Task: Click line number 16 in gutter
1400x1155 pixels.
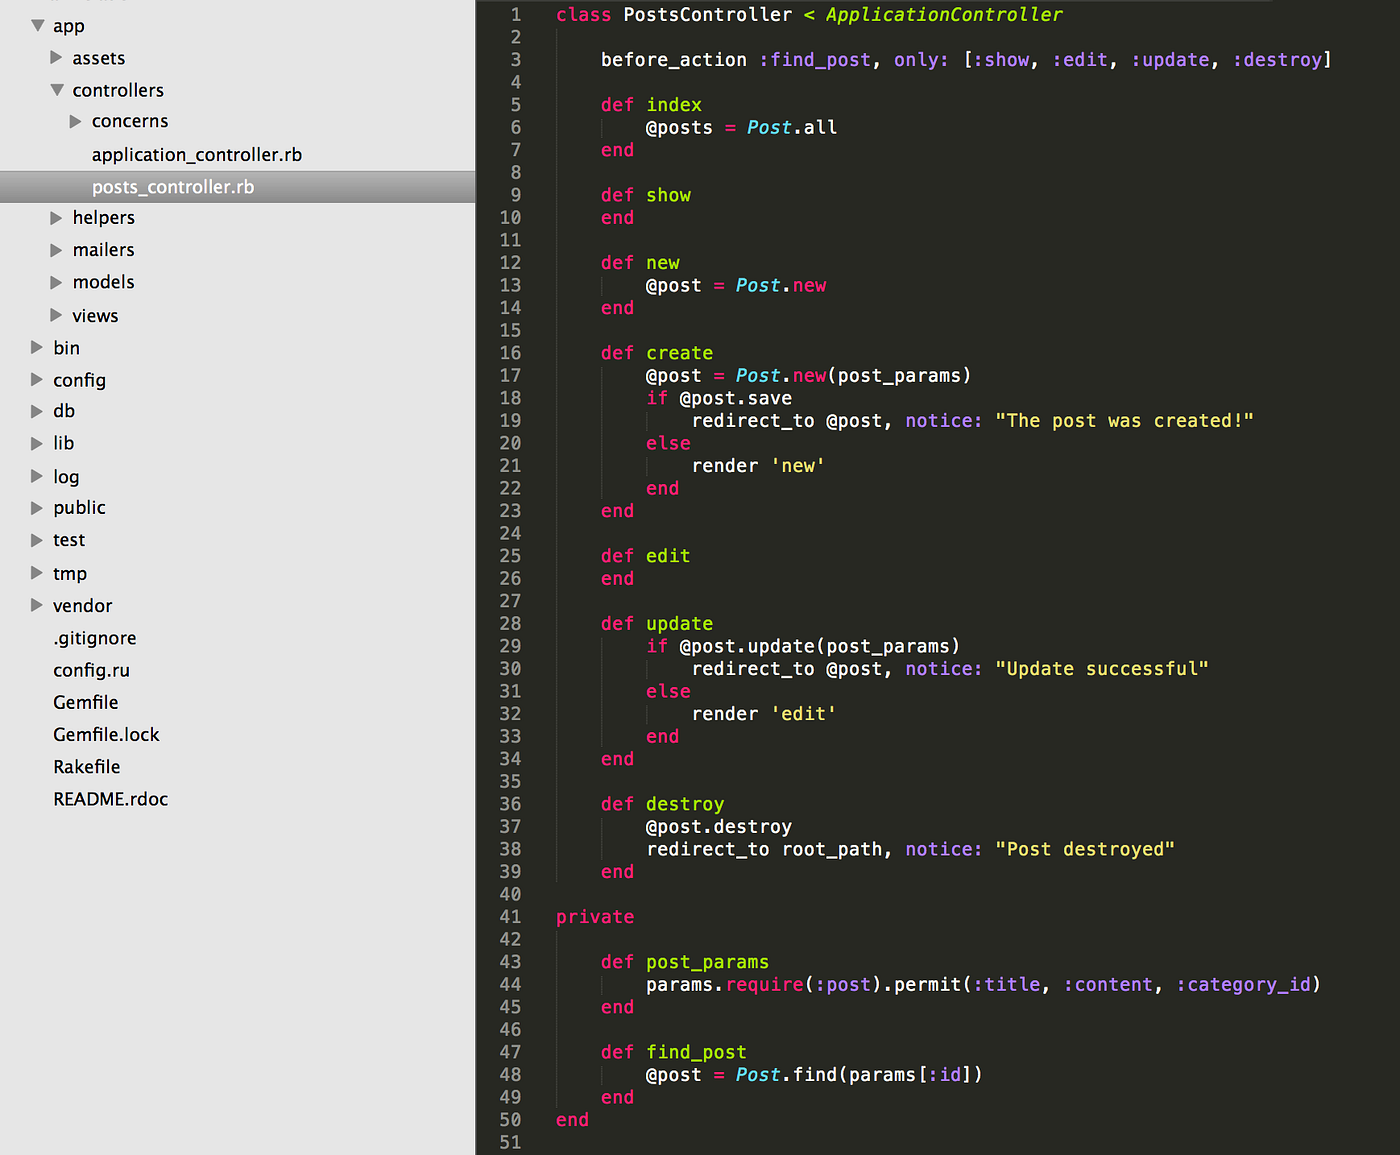Action: tap(510, 353)
